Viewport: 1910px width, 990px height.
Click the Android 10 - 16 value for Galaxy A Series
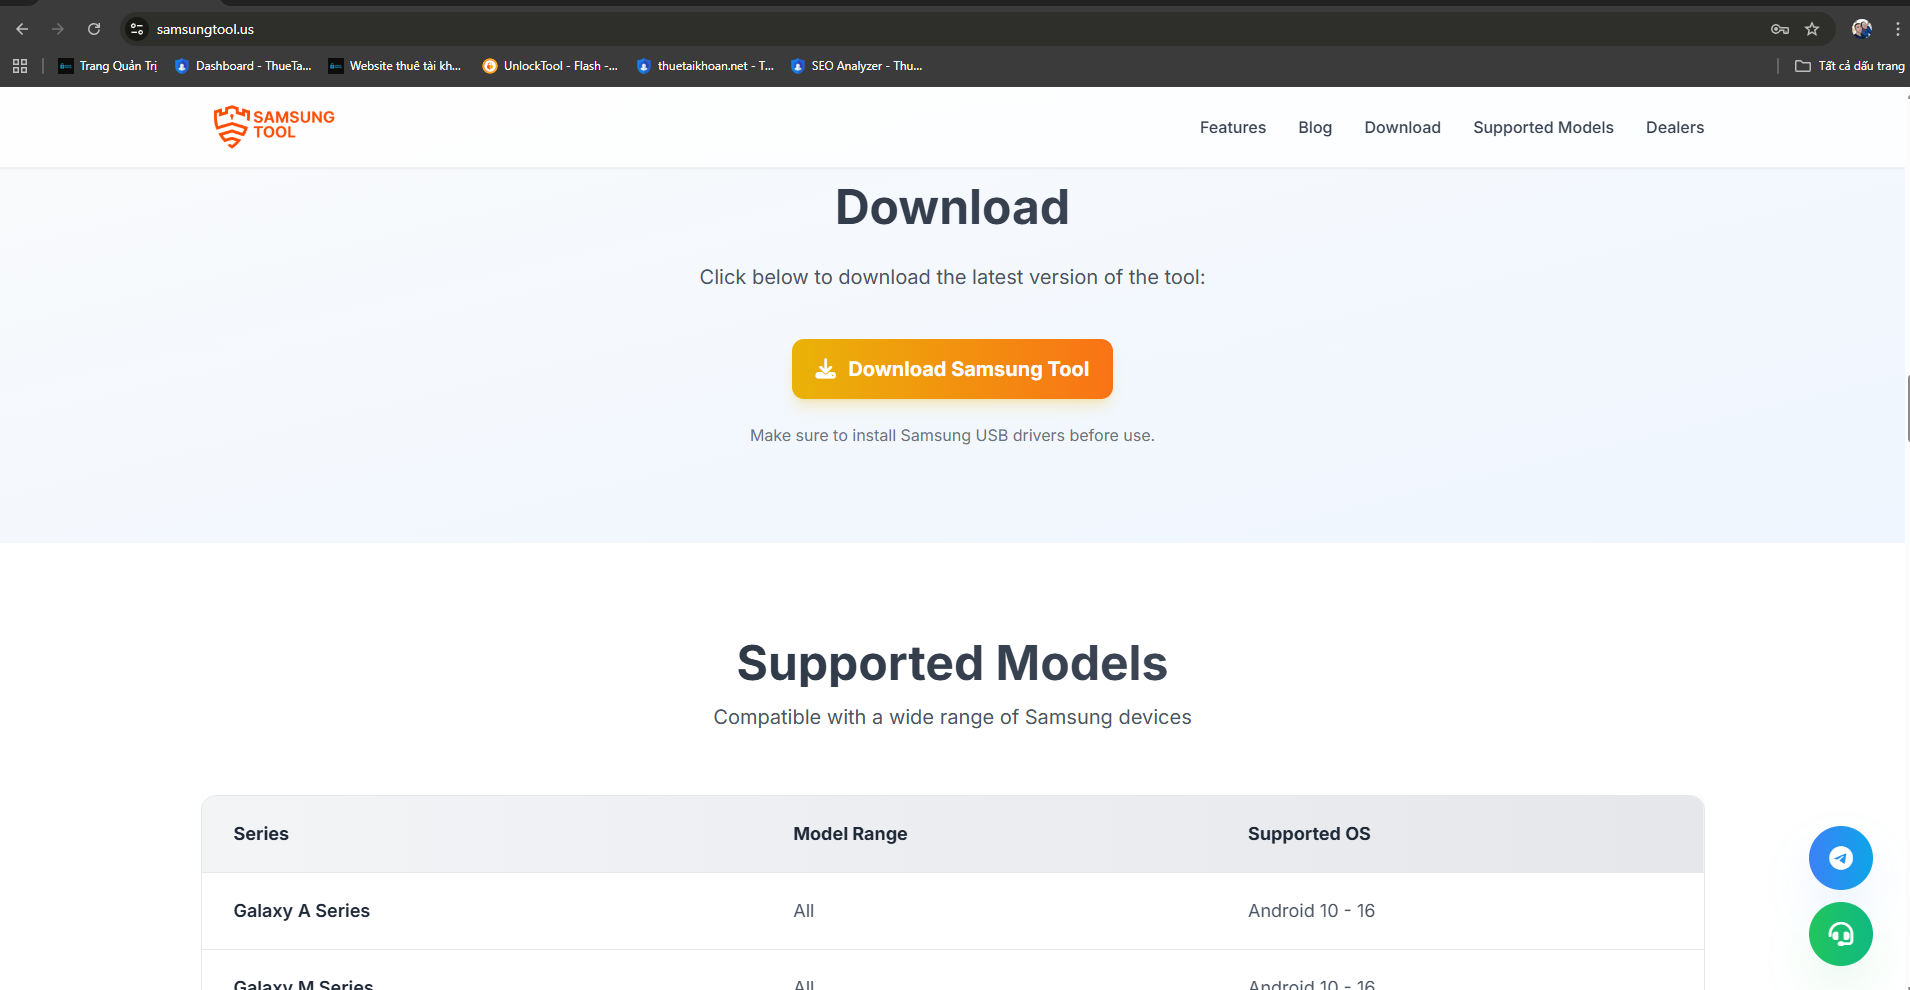[1311, 911]
